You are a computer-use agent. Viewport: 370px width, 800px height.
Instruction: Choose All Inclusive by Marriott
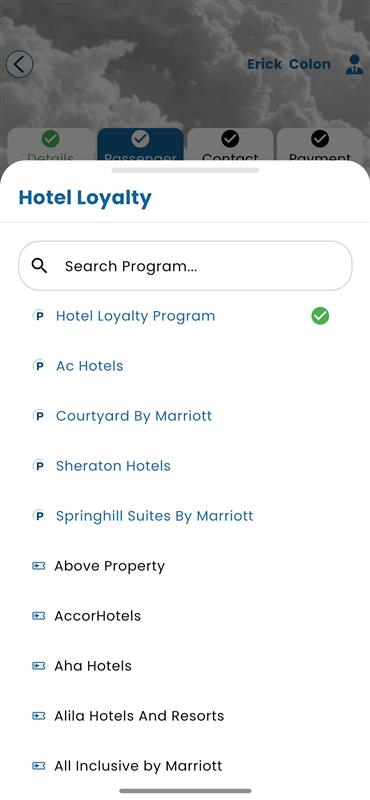pos(138,766)
